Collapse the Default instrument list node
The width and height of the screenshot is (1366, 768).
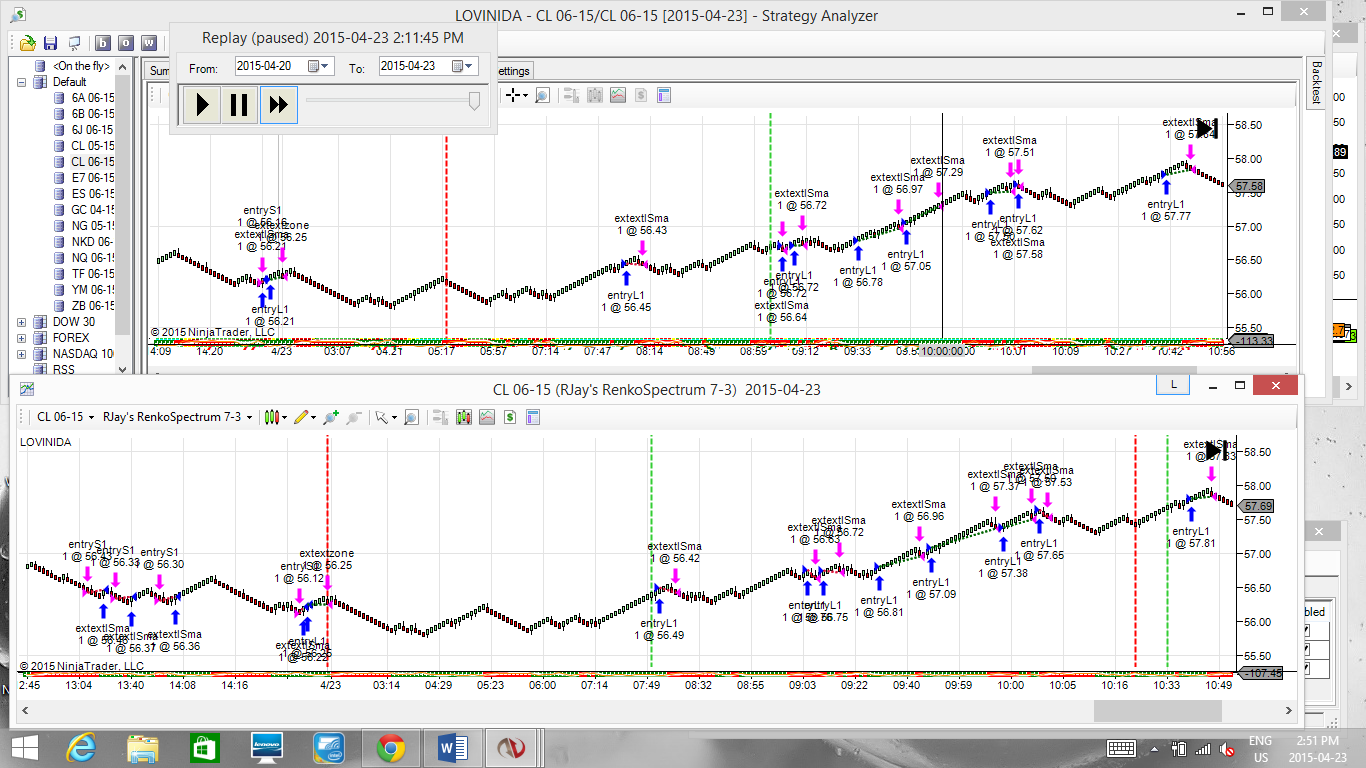click(22, 82)
